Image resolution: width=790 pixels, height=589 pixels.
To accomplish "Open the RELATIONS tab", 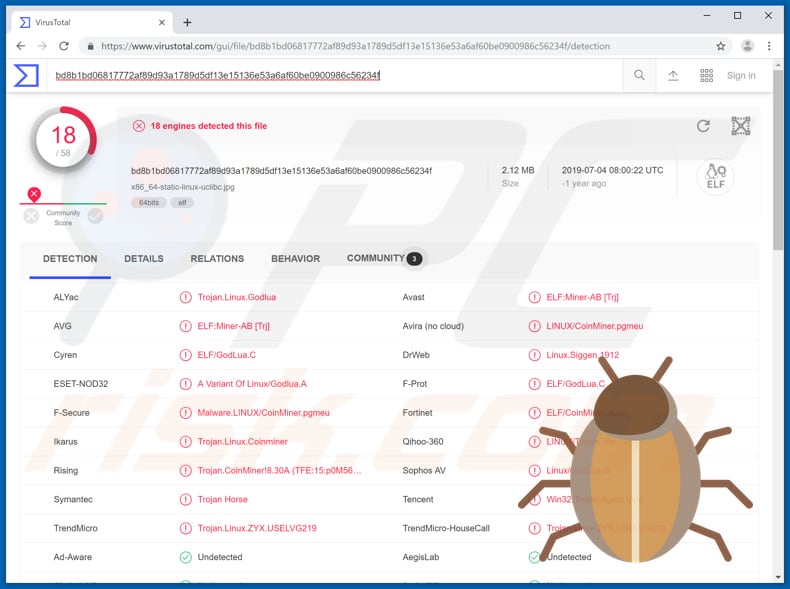I will coord(217,258).
